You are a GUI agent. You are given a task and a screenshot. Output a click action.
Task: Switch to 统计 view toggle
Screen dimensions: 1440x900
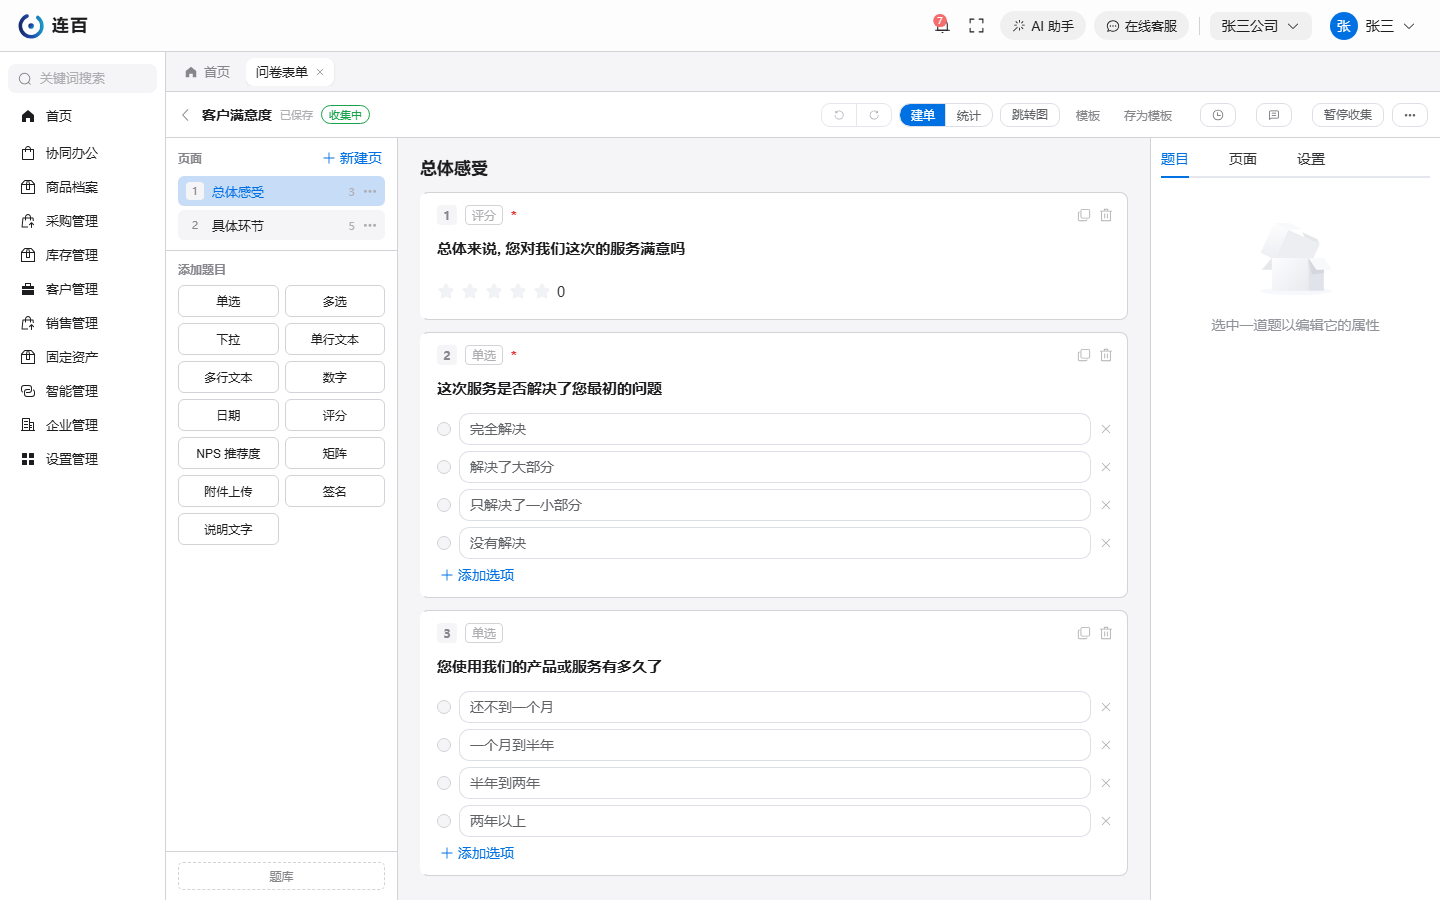tap(968, 115)
